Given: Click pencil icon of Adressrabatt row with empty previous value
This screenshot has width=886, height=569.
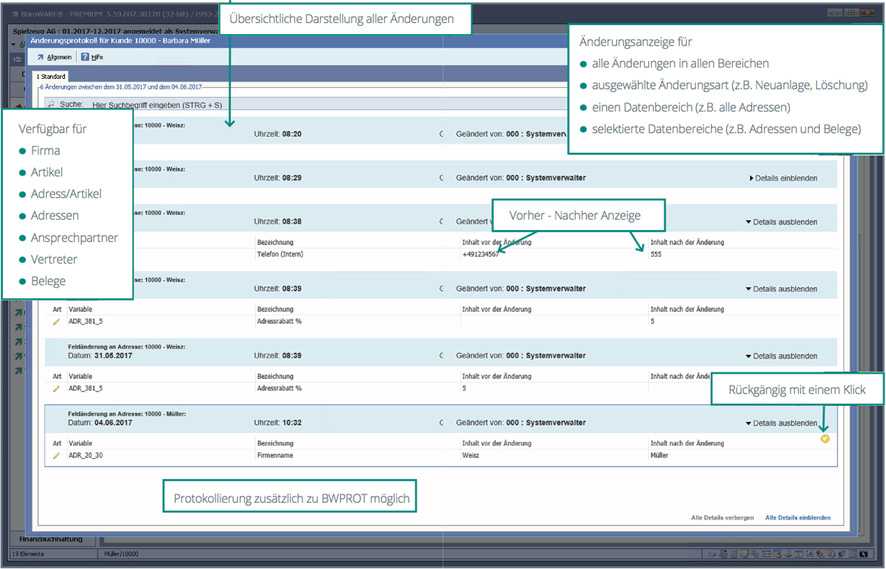Looking at the screenshot, I should pyautogui.click(x=57, y=321).
